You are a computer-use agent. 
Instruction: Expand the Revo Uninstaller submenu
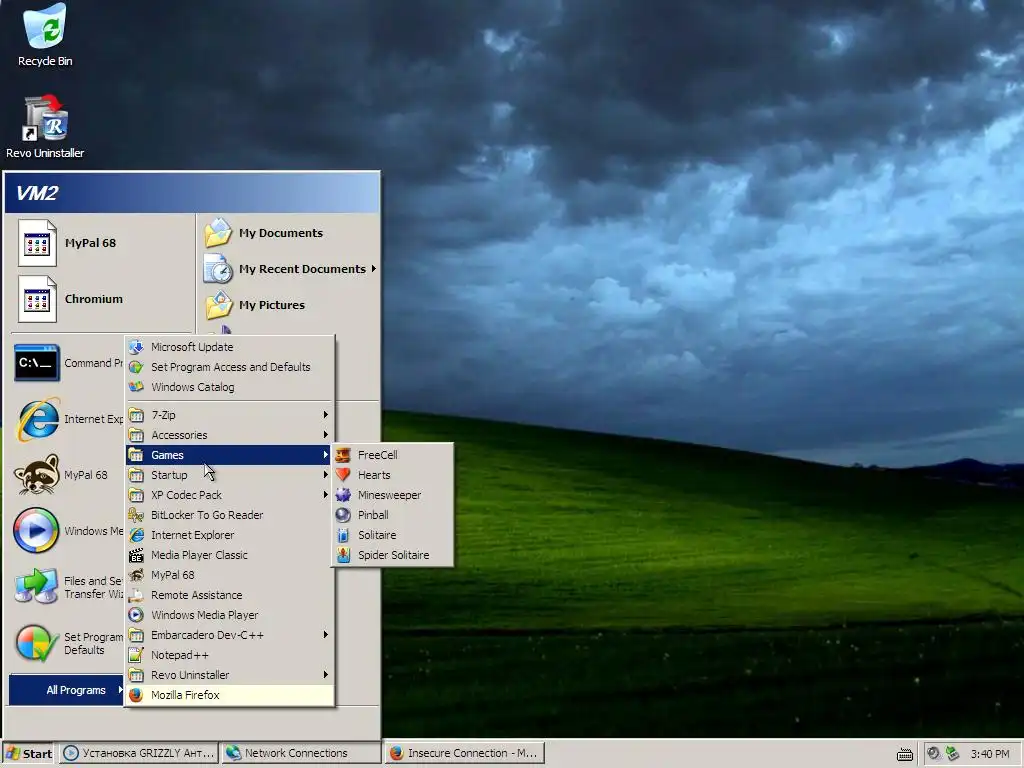pos(230,675)
